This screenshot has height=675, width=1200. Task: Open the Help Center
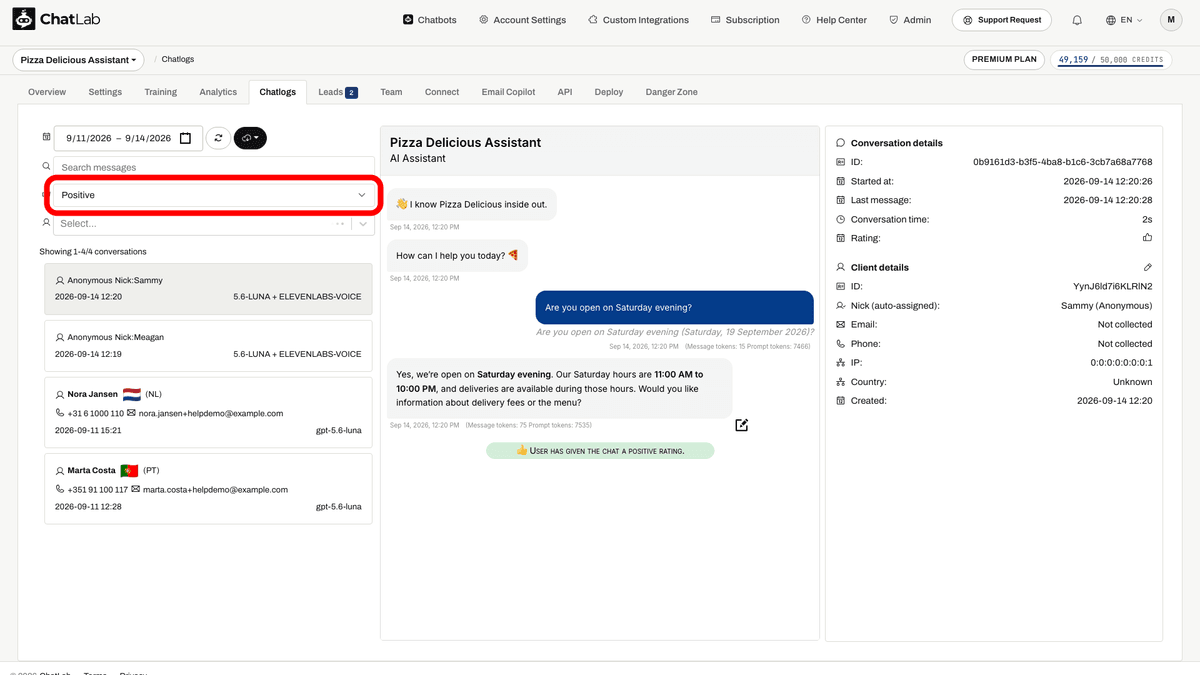click(835, 20)
